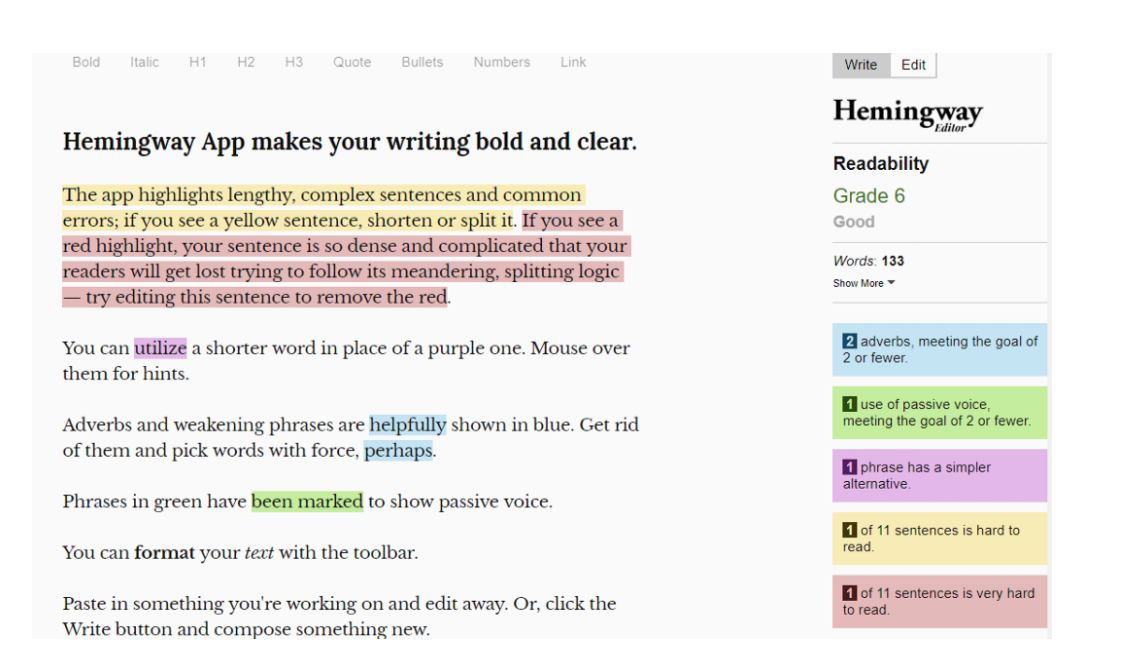
Task: Click the purple highlighted word utilize
Action: click(x=160, y=348)
